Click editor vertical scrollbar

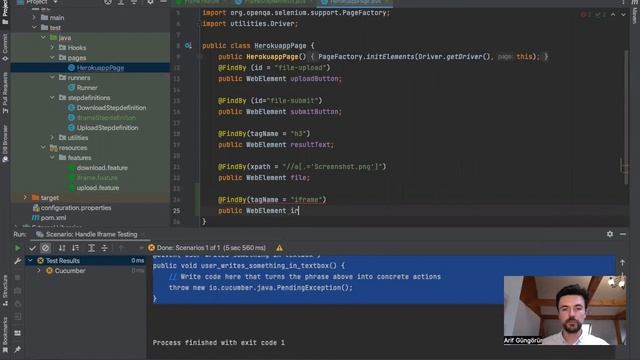click(x=626, y=118)
